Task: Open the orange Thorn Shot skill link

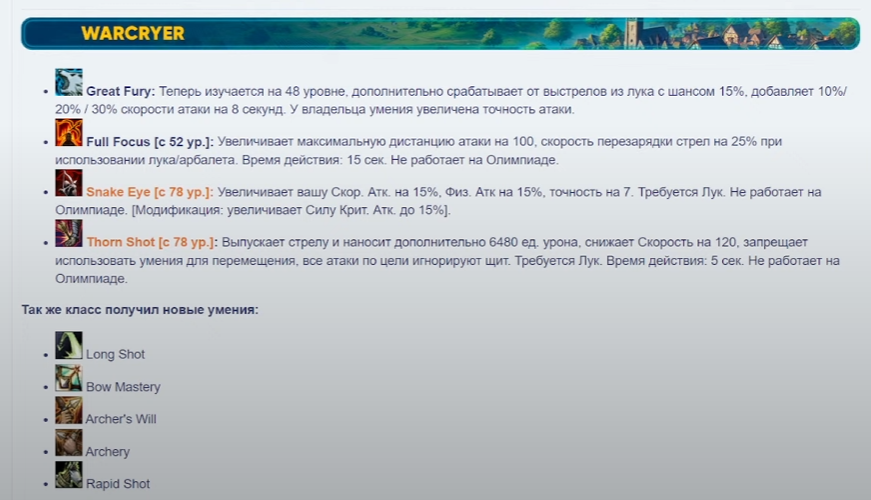Action: point(151,243)
